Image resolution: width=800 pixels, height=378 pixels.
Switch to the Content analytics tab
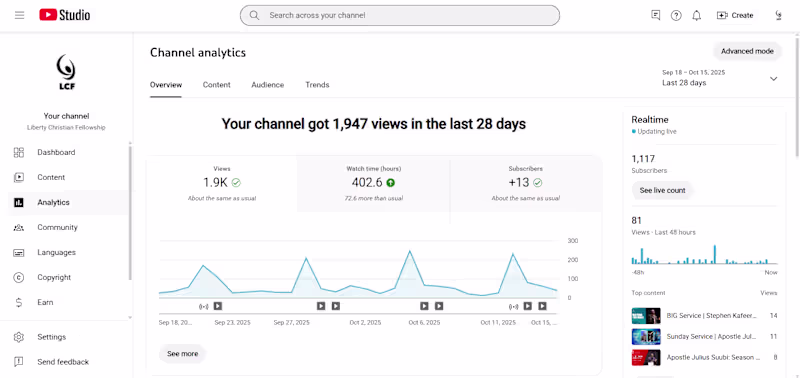click(x=216, y=85)
